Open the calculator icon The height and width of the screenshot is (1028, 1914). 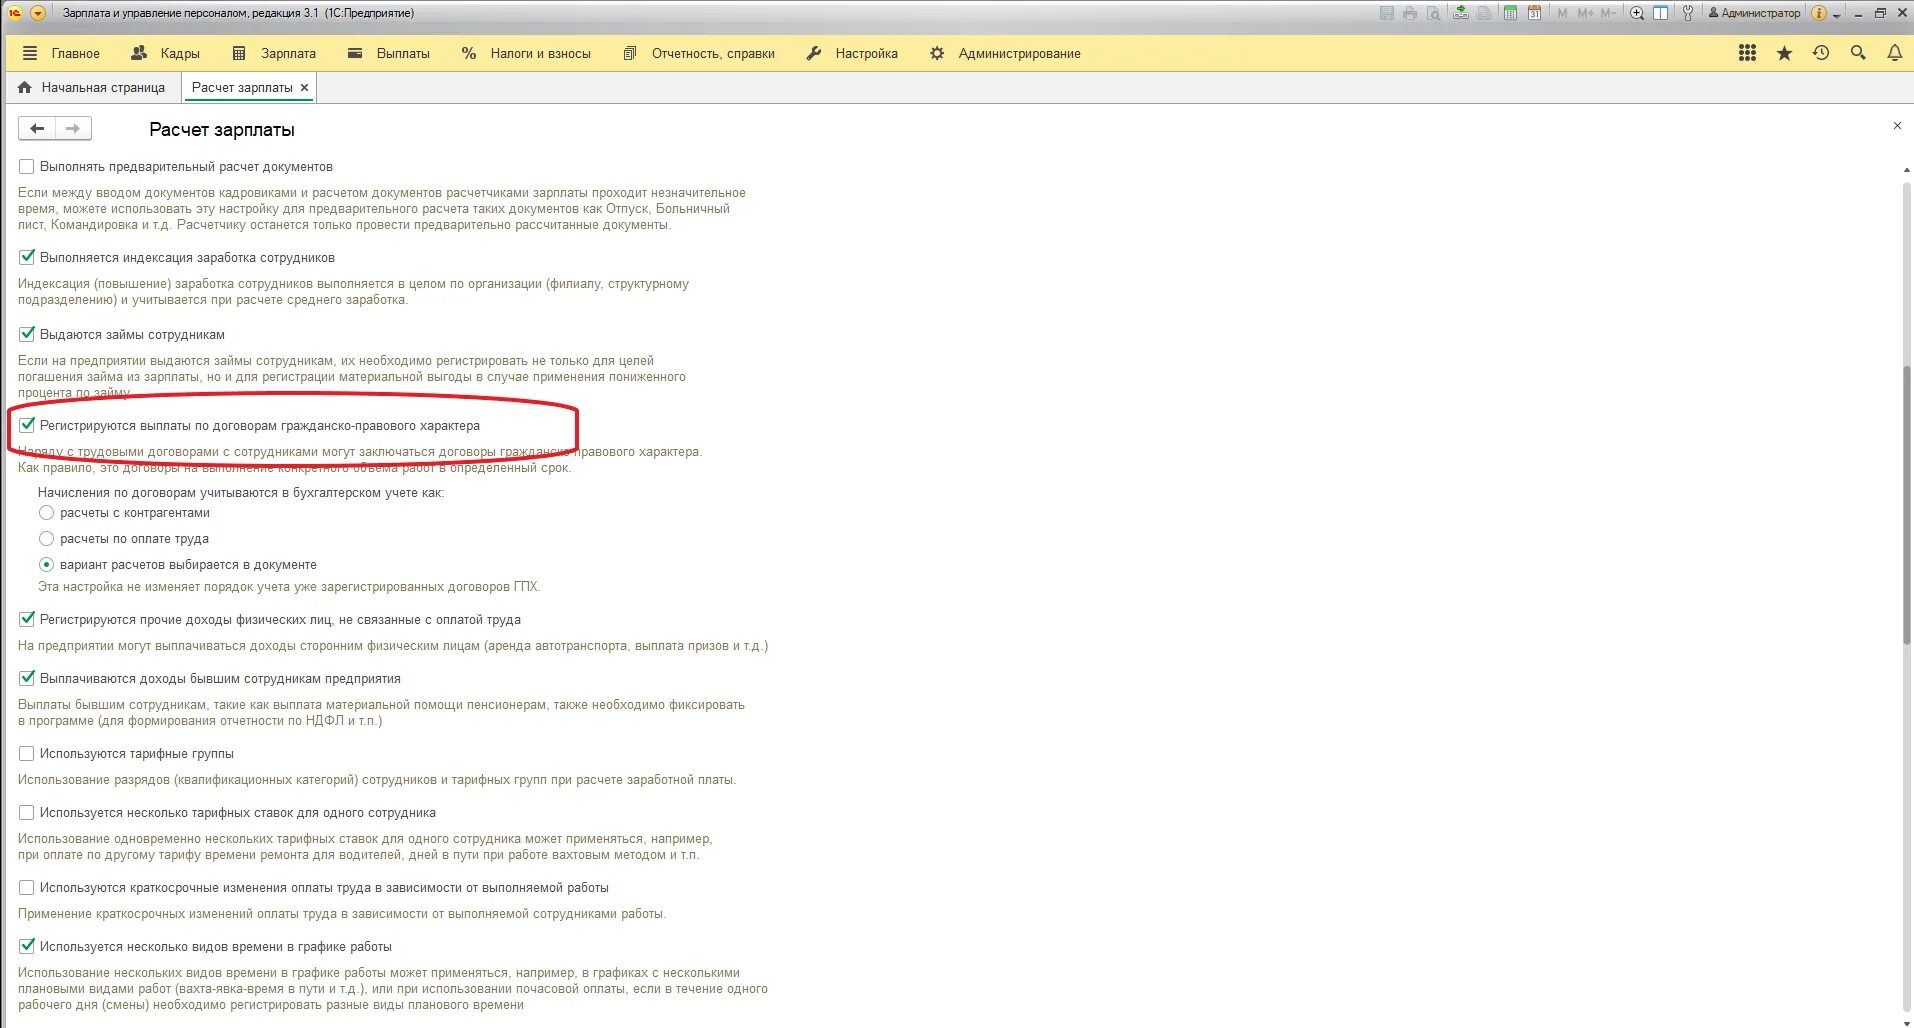coord(1510,13)
